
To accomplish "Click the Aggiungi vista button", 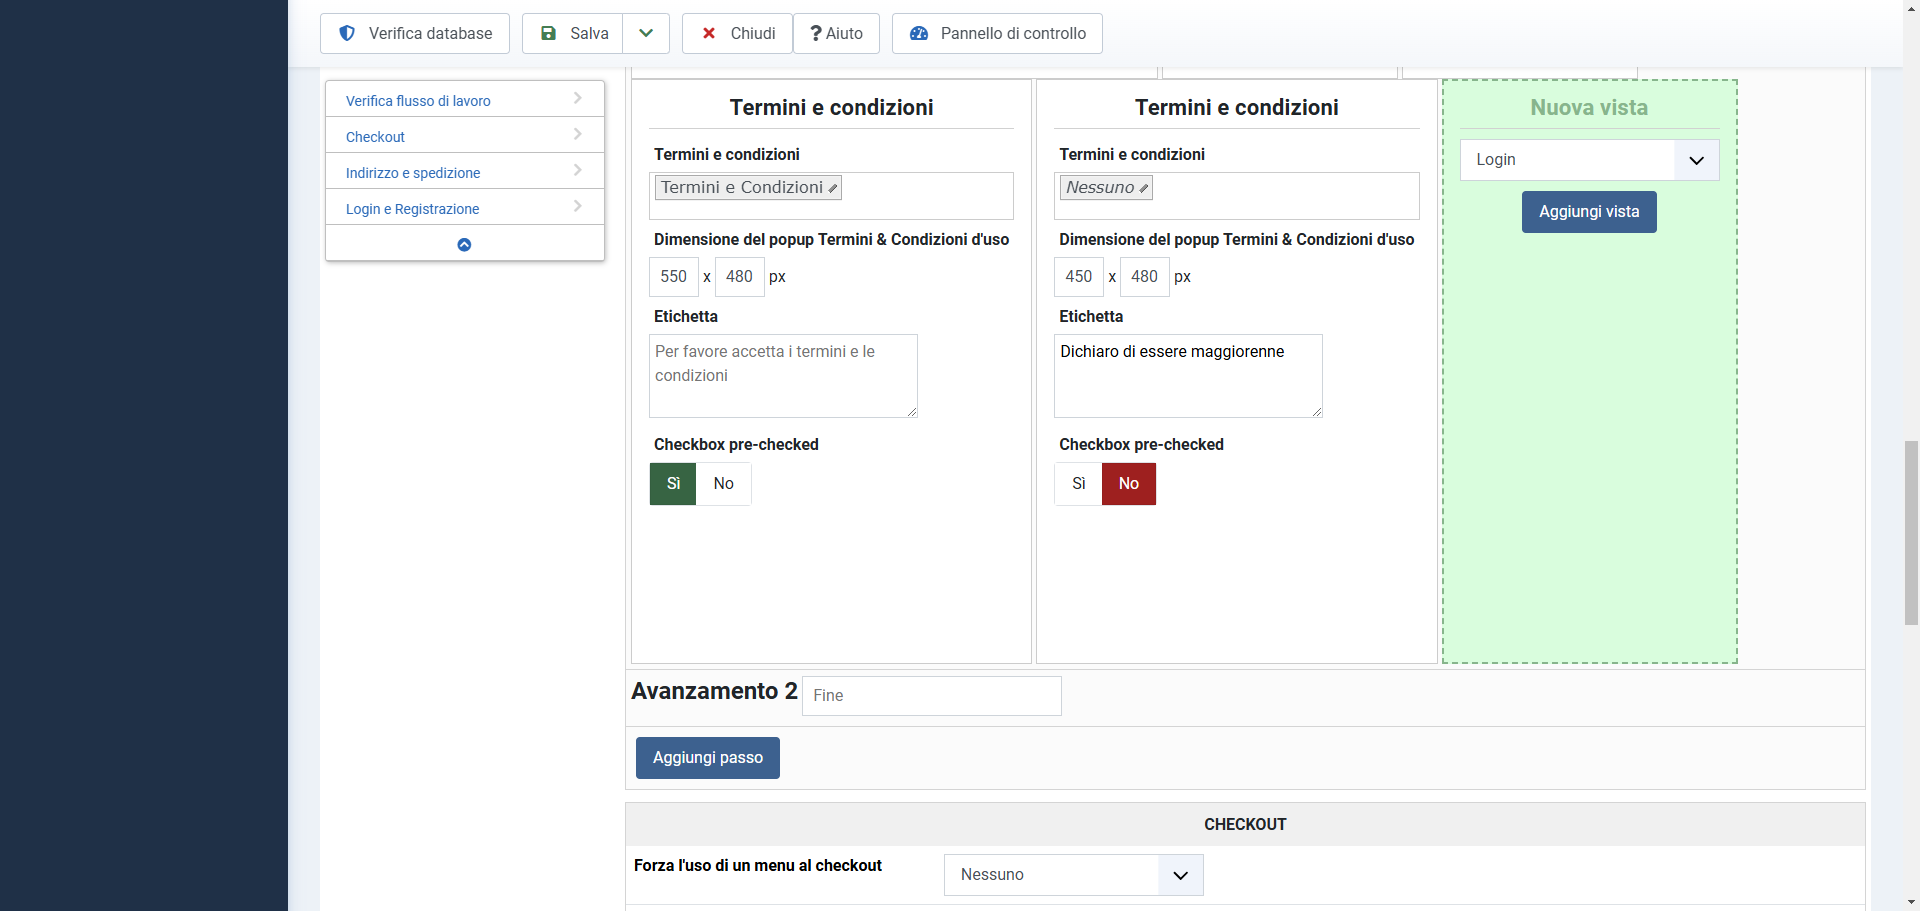I will [1589, 212].
